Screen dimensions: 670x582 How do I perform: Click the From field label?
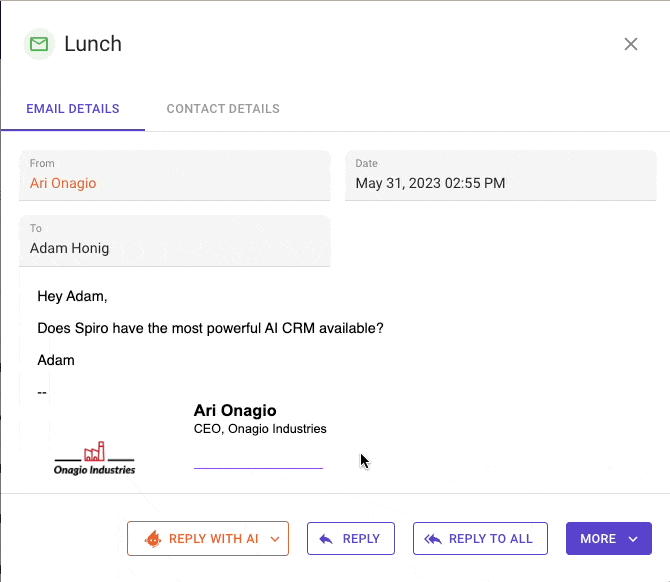42,163
